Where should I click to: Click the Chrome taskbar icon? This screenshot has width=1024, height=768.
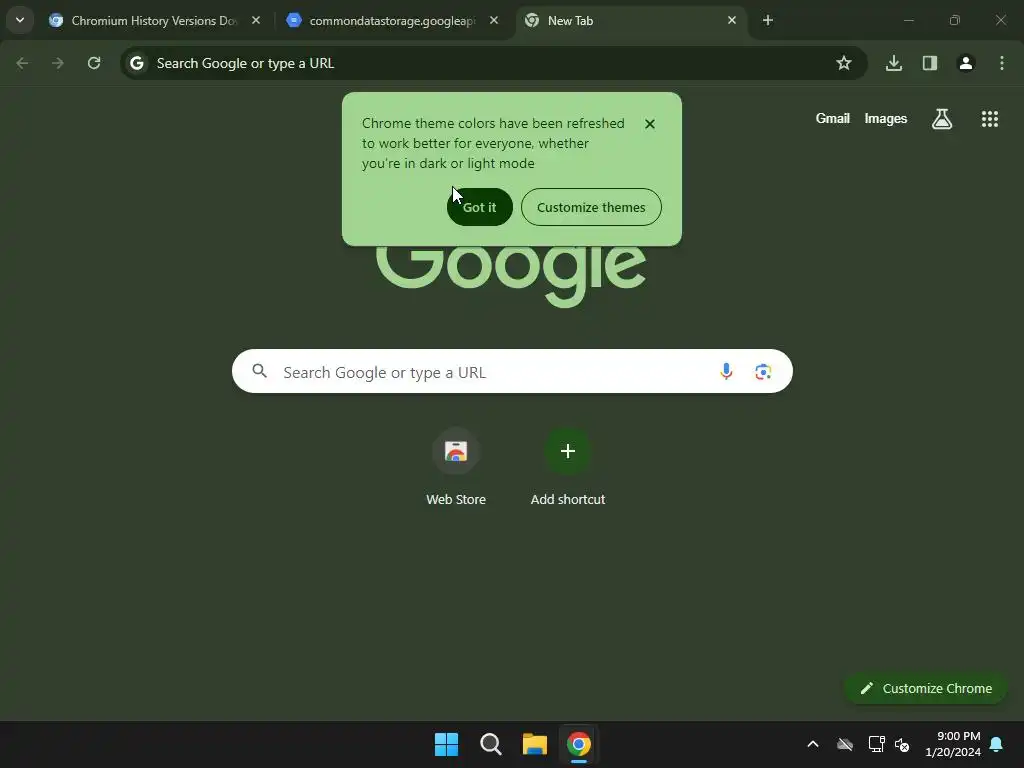click(579, 744)
